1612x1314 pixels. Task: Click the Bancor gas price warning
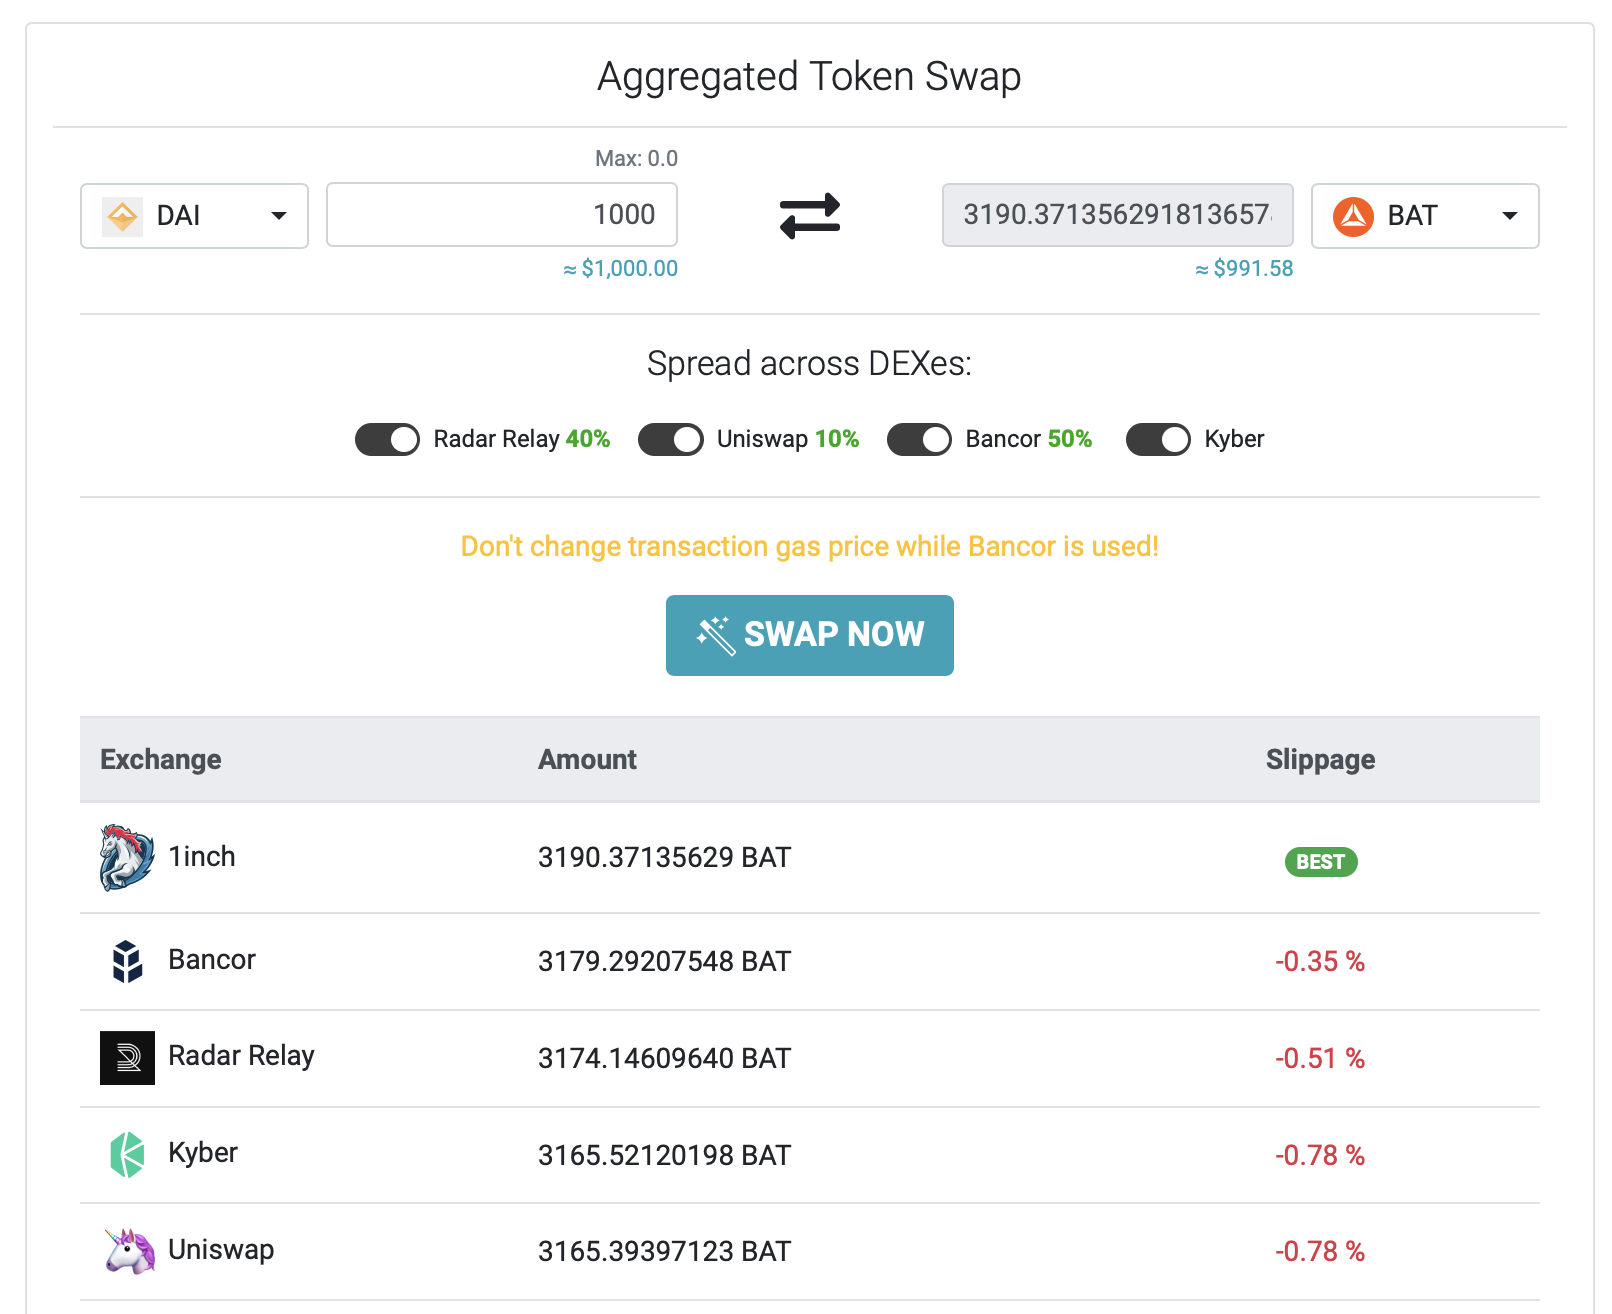[x=810, y=547]
